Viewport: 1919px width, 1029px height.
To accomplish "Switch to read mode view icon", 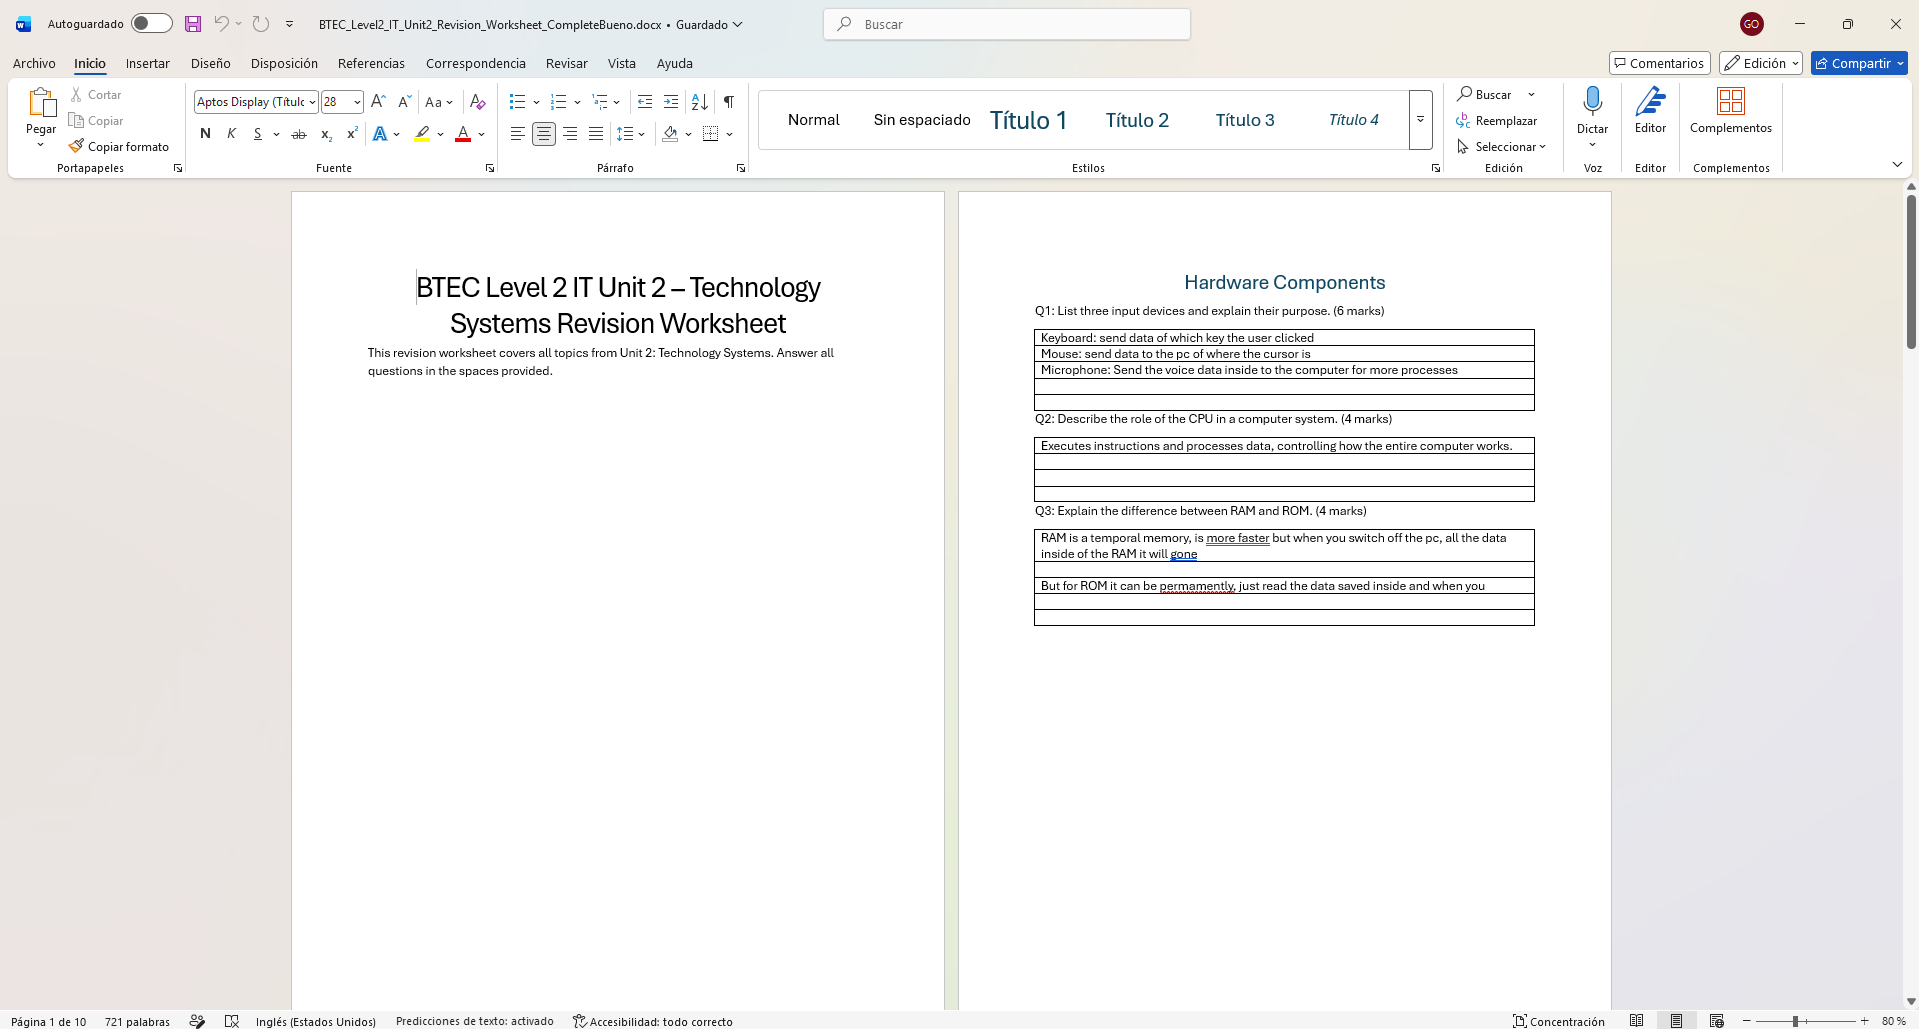I will tap(1636, 1021).
